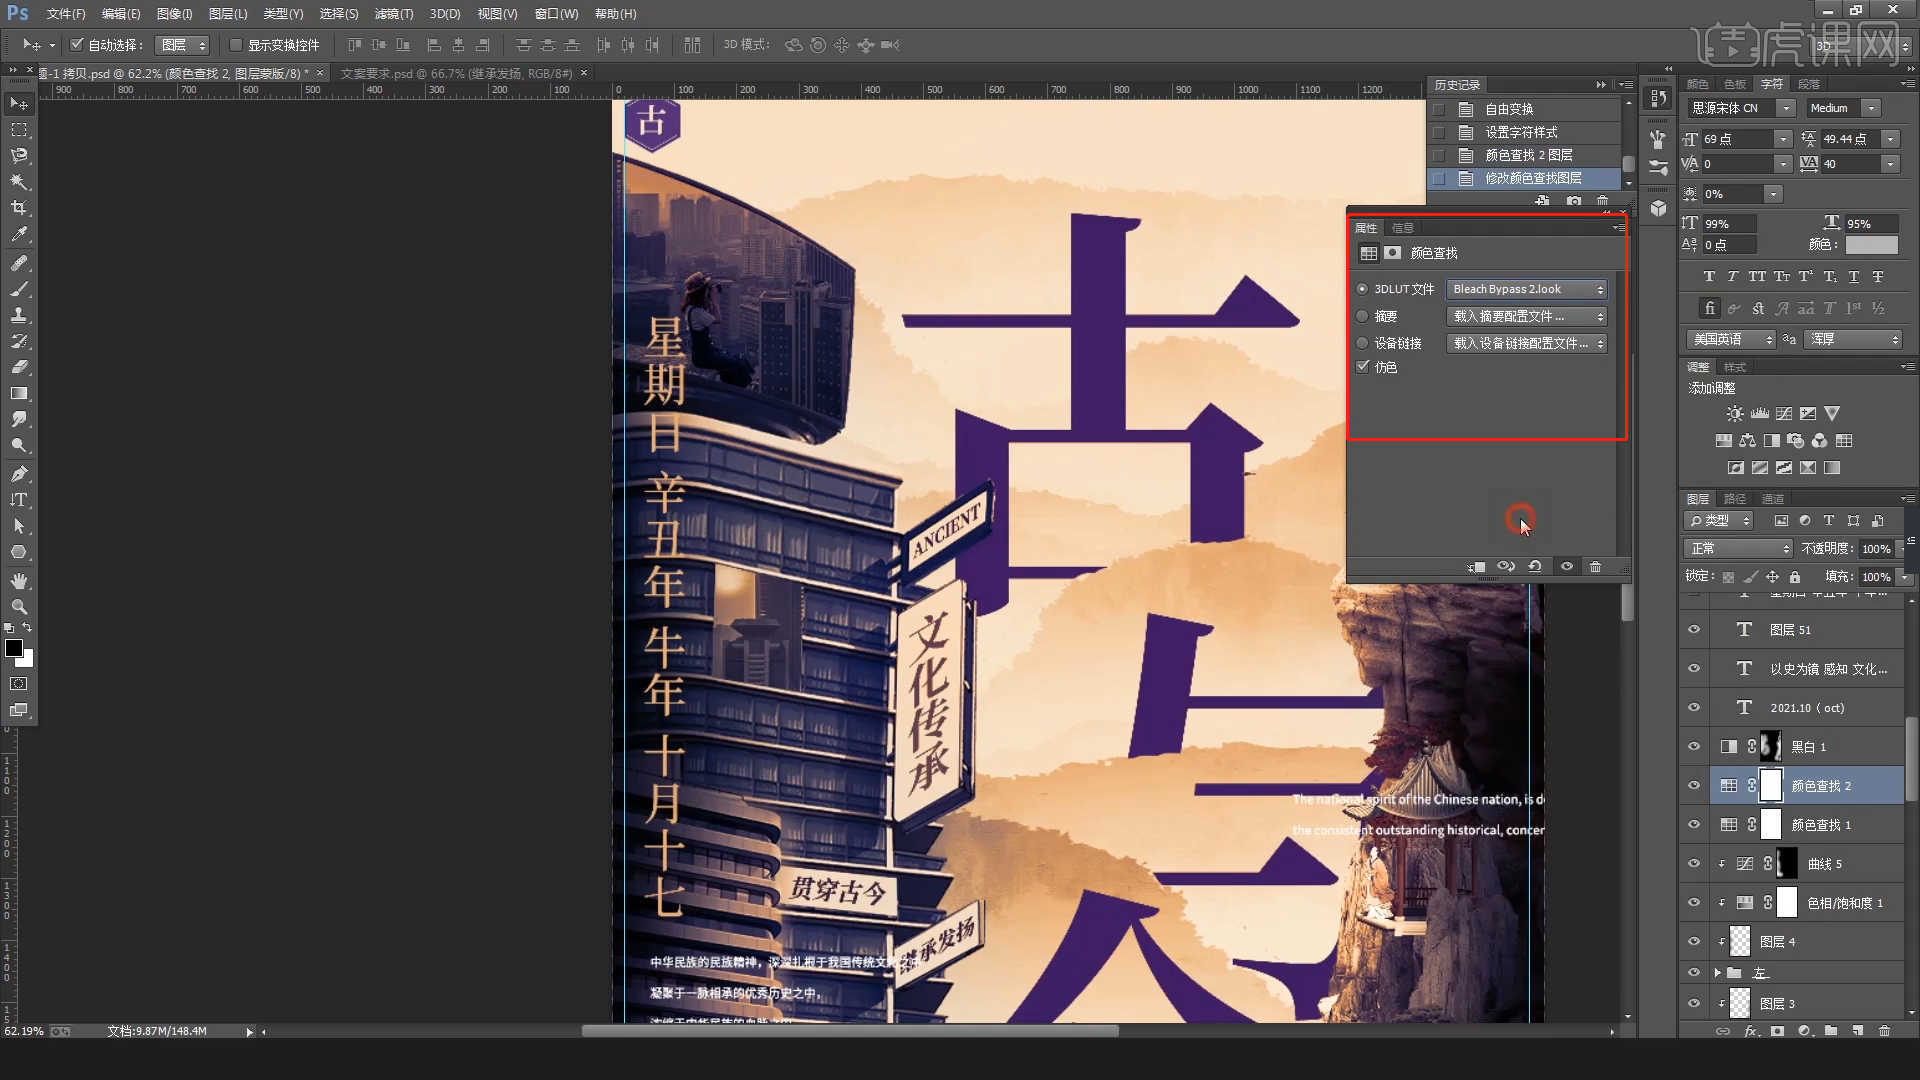This screenshot has width=1920, height=1080.
Task: Open the 3DLUT file Bleach Bypass dropdown
Action: pos(1527,289)
